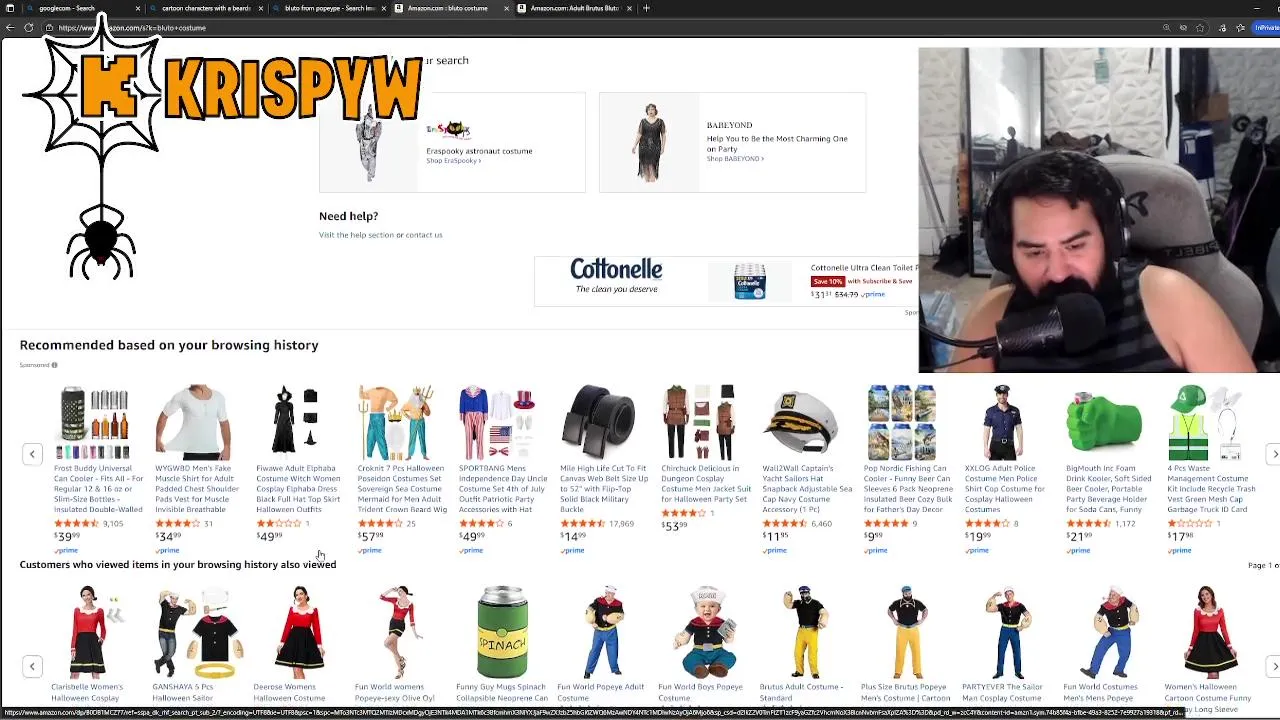The width and height of the screenshot is (1280, 720).
Task: Open the tab actions menu icon
Action: (x=10, y=8)
